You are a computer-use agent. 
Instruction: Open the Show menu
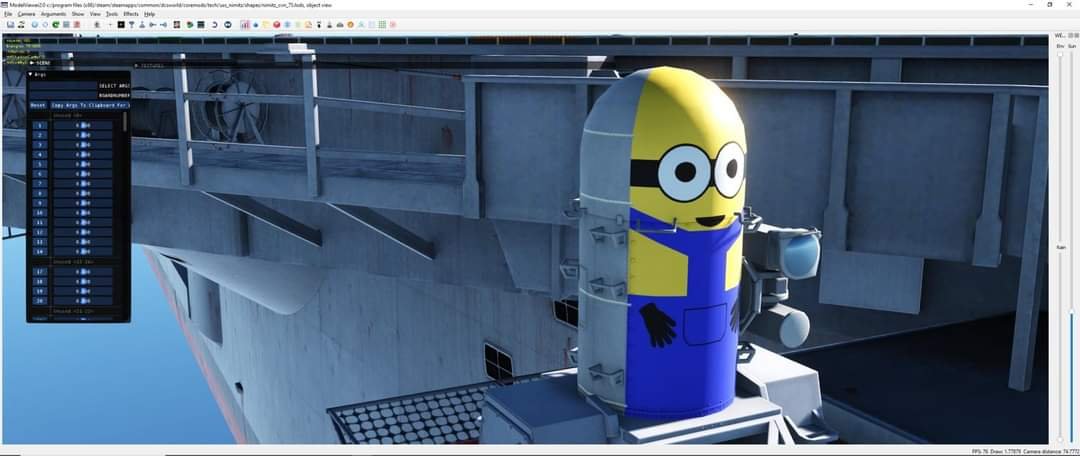(x=78, y=14)
